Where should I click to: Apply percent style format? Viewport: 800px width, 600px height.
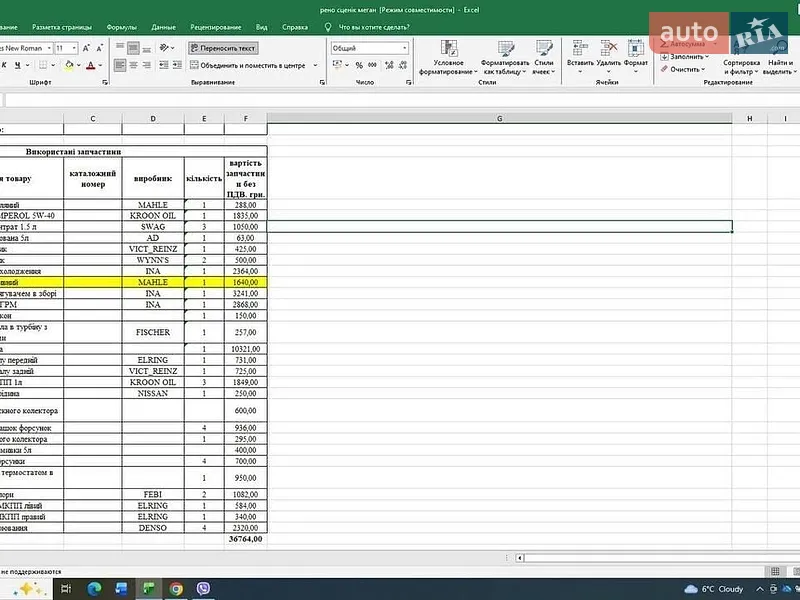point(359,65)
